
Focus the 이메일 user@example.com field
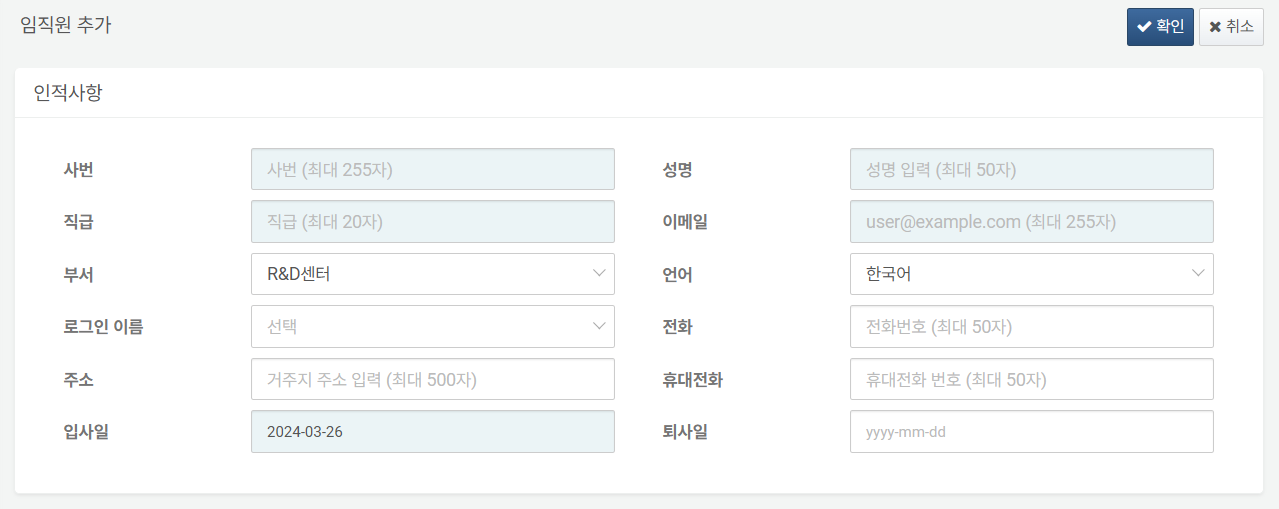(x=1032, y=222)
